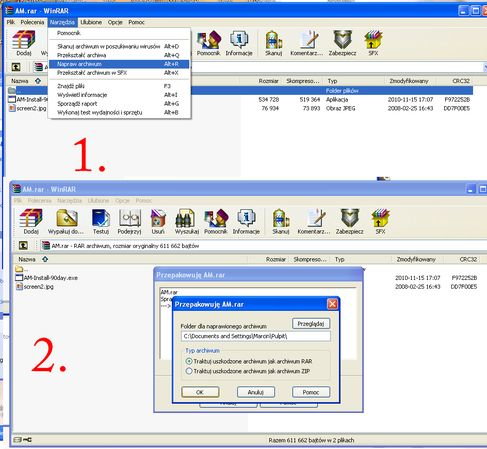
Task: Select the Usuń delete icon
Action: 158,221
